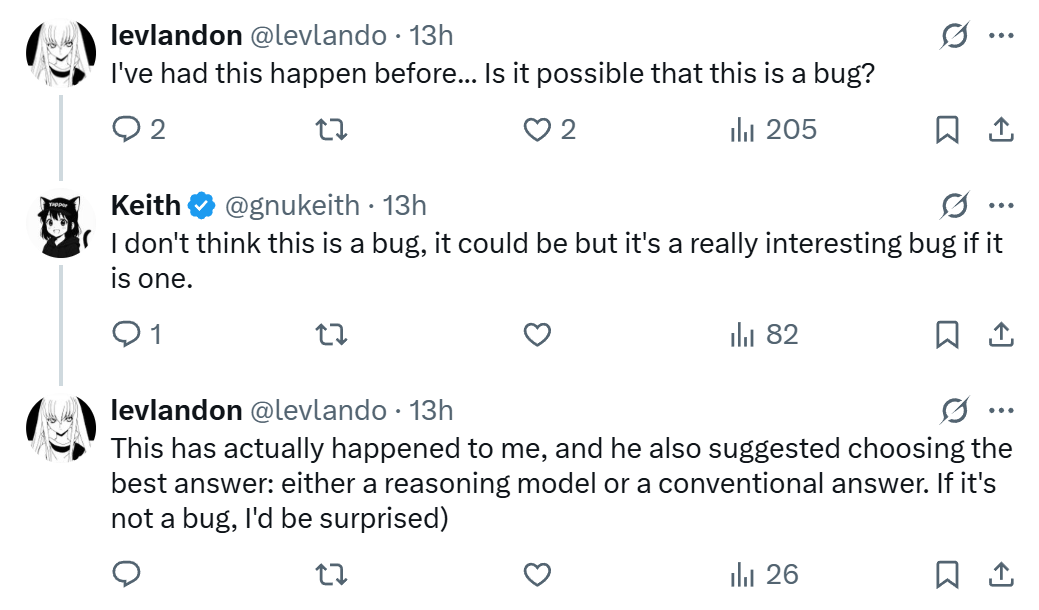Bookmark levlandon's first tweet
This screenshot has width=1039, height=610.
(x=946, y=130)
